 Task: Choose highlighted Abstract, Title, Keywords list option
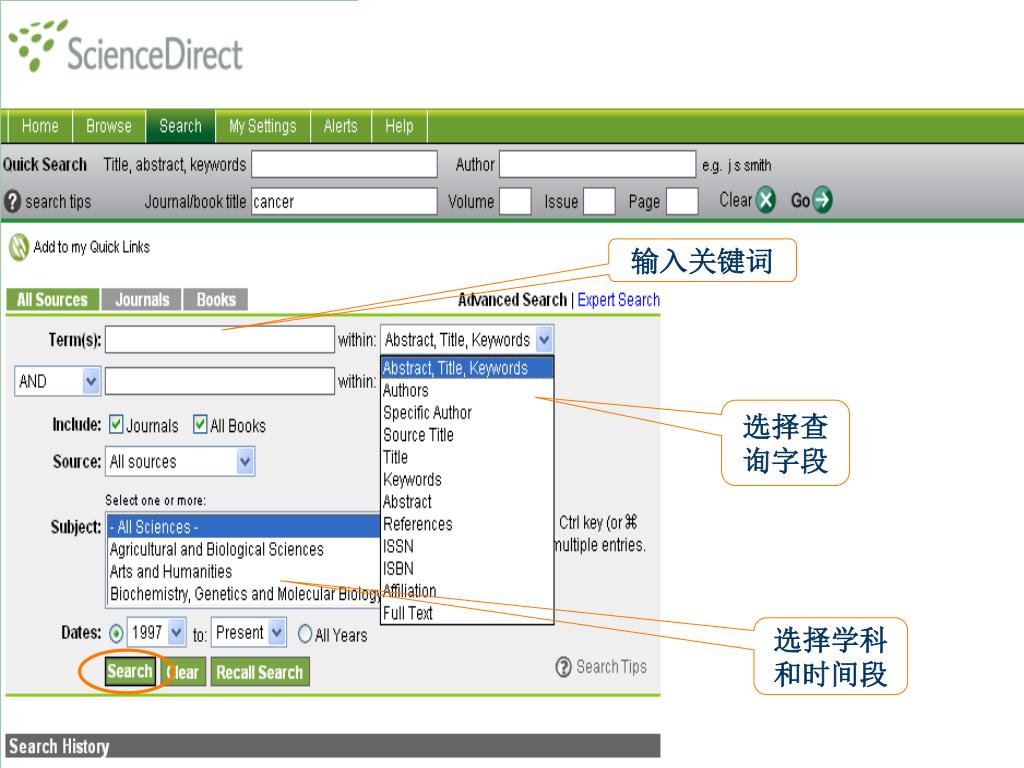coord(467,368)
